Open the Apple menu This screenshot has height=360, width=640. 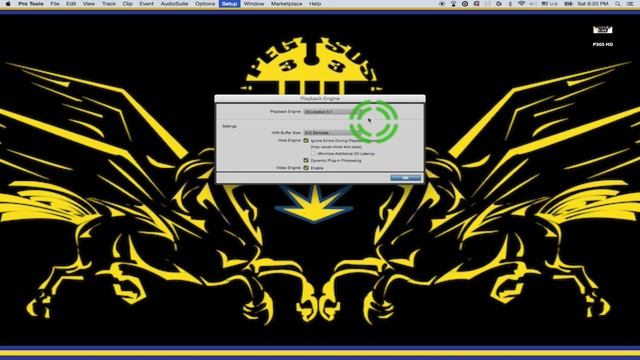(8, 4)
